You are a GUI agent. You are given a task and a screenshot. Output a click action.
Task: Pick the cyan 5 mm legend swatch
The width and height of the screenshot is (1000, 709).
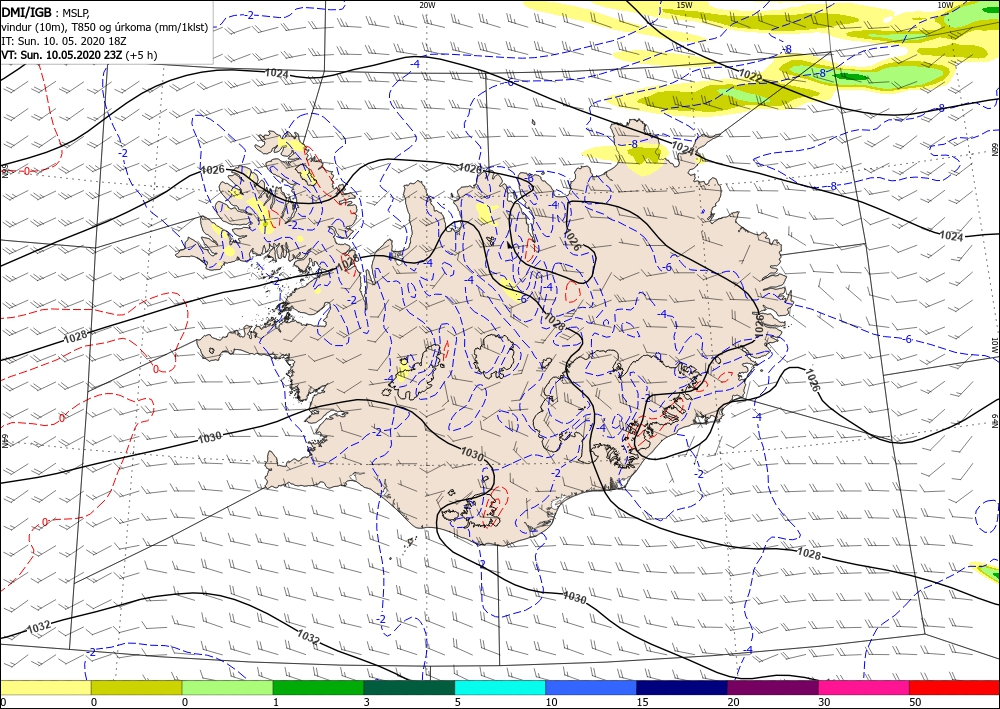500,687
